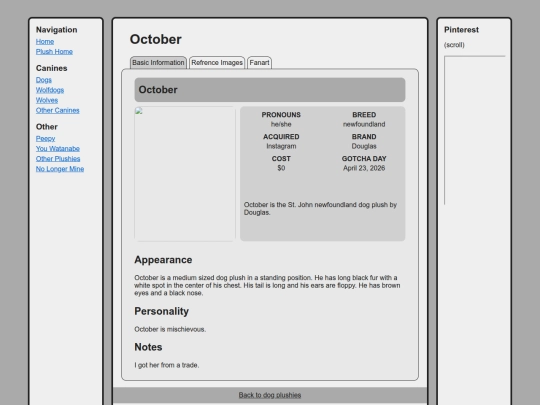Click the St. John newfoundland description text
Viewport: 540px width, 405px height.
point(320,209)
